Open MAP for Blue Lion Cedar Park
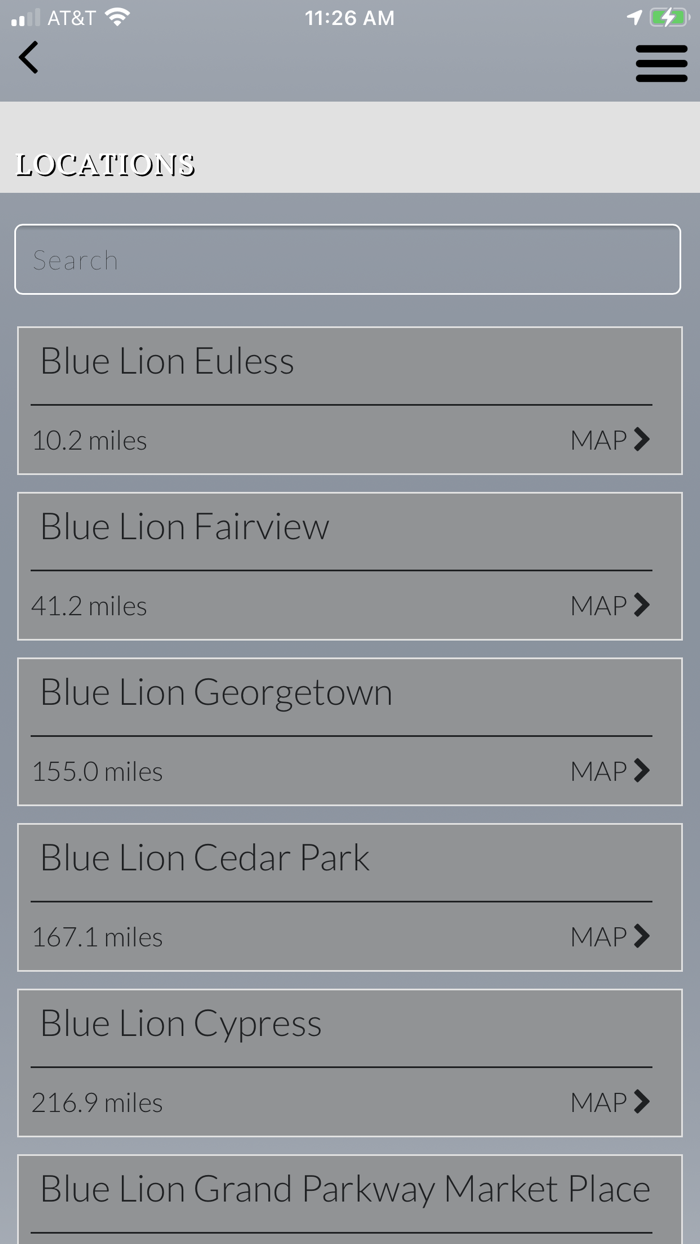 coord(610,937)
